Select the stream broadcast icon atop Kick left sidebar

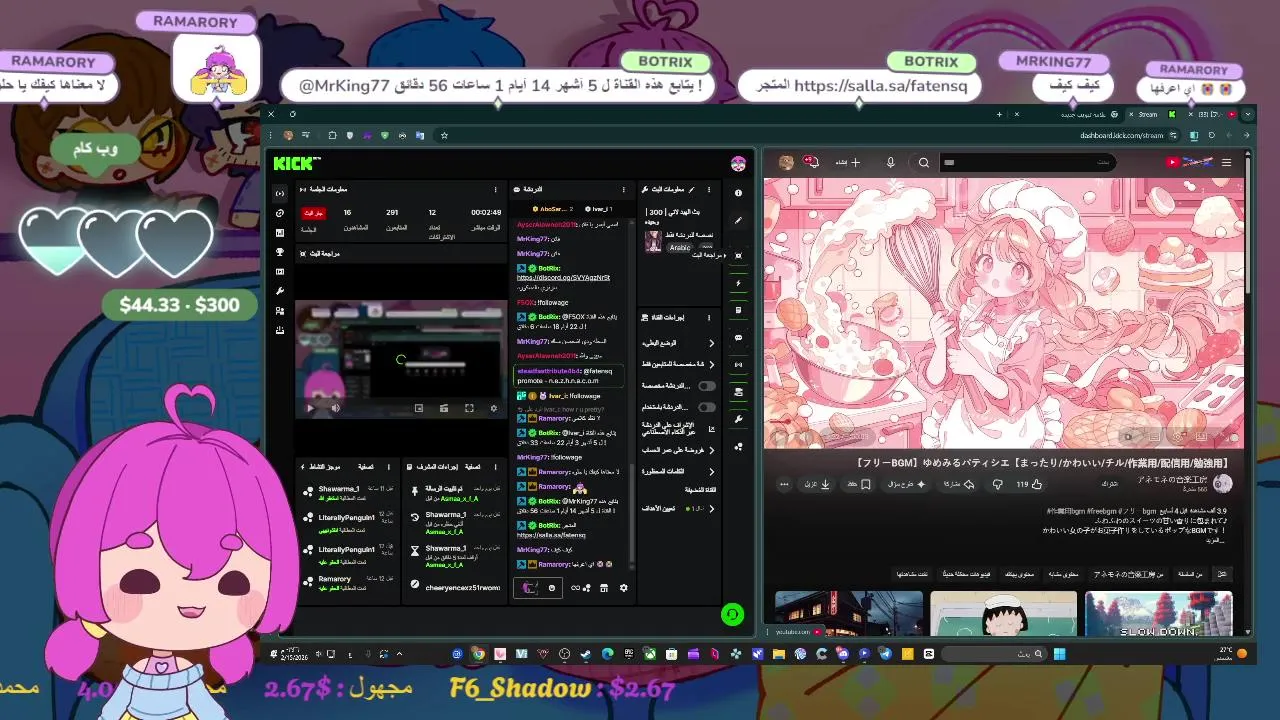click(x=280, y=193)
